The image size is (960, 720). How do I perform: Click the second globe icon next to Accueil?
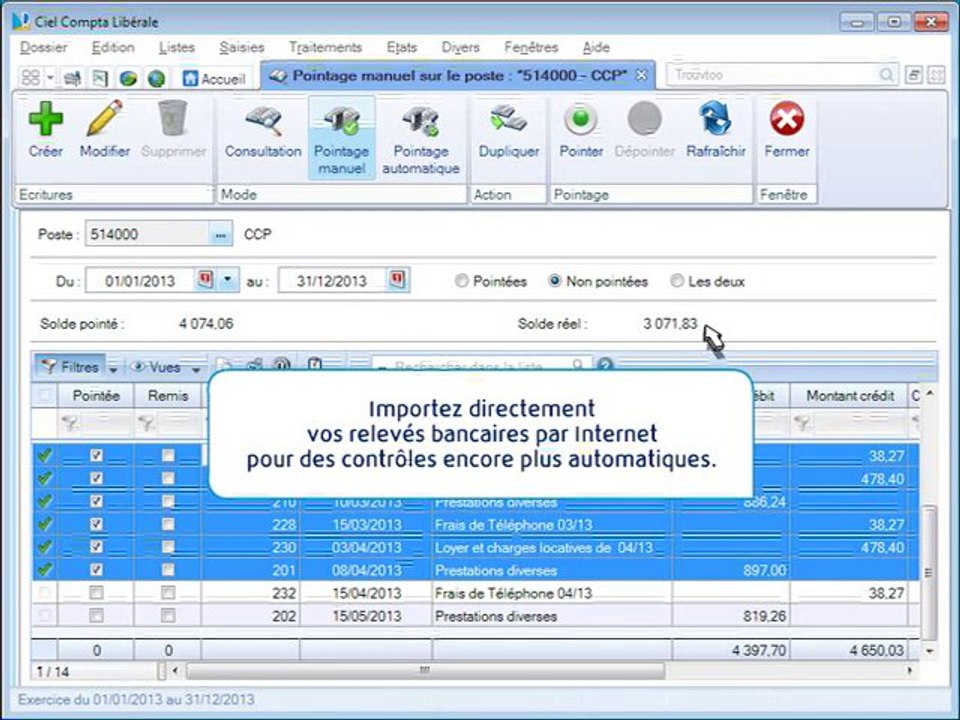[x=157, y=78]
